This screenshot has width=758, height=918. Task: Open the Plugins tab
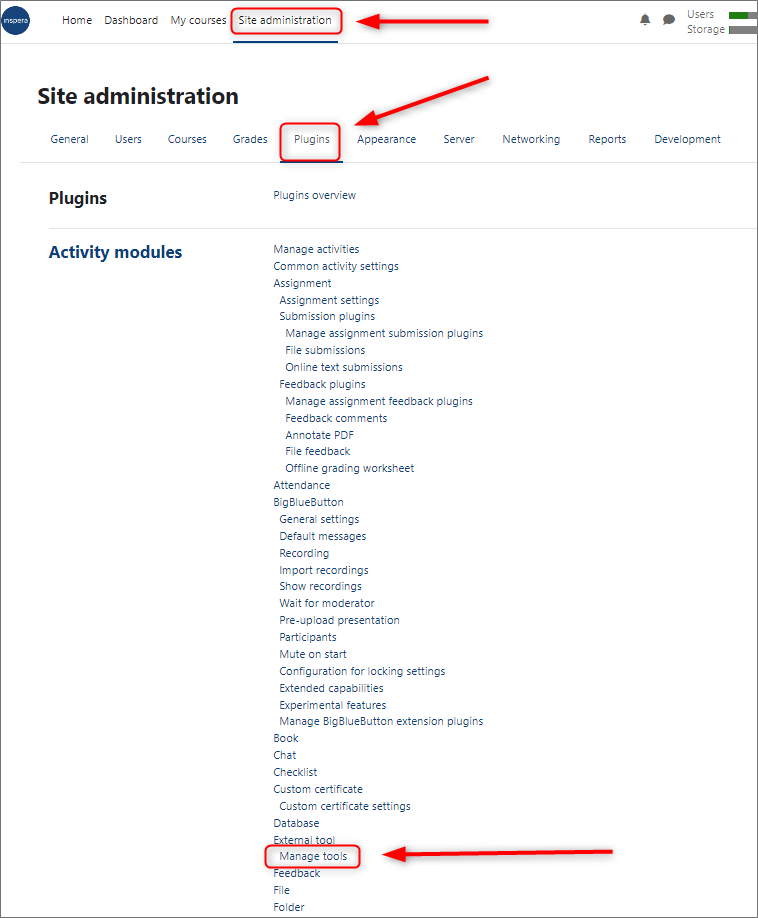[310, 139]
